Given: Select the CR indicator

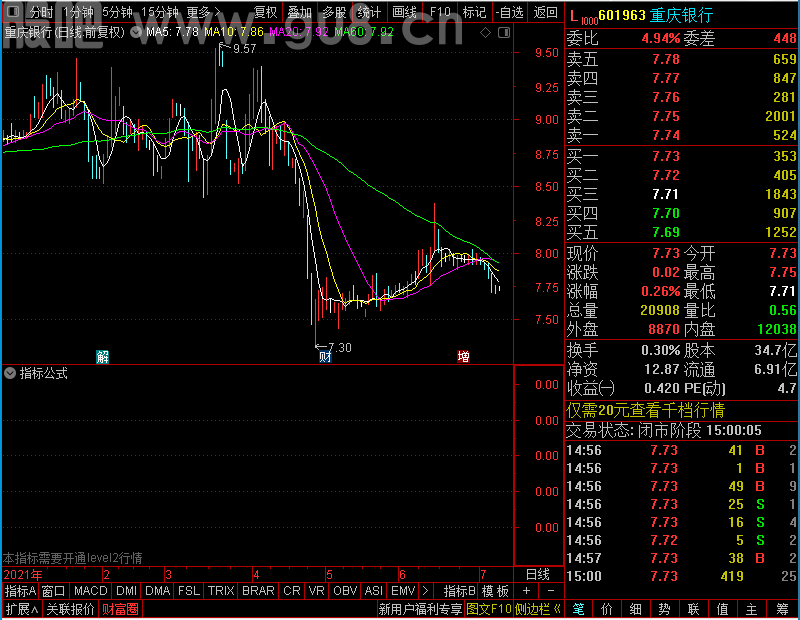Looking at the screenshot, I should coord(292,591).
